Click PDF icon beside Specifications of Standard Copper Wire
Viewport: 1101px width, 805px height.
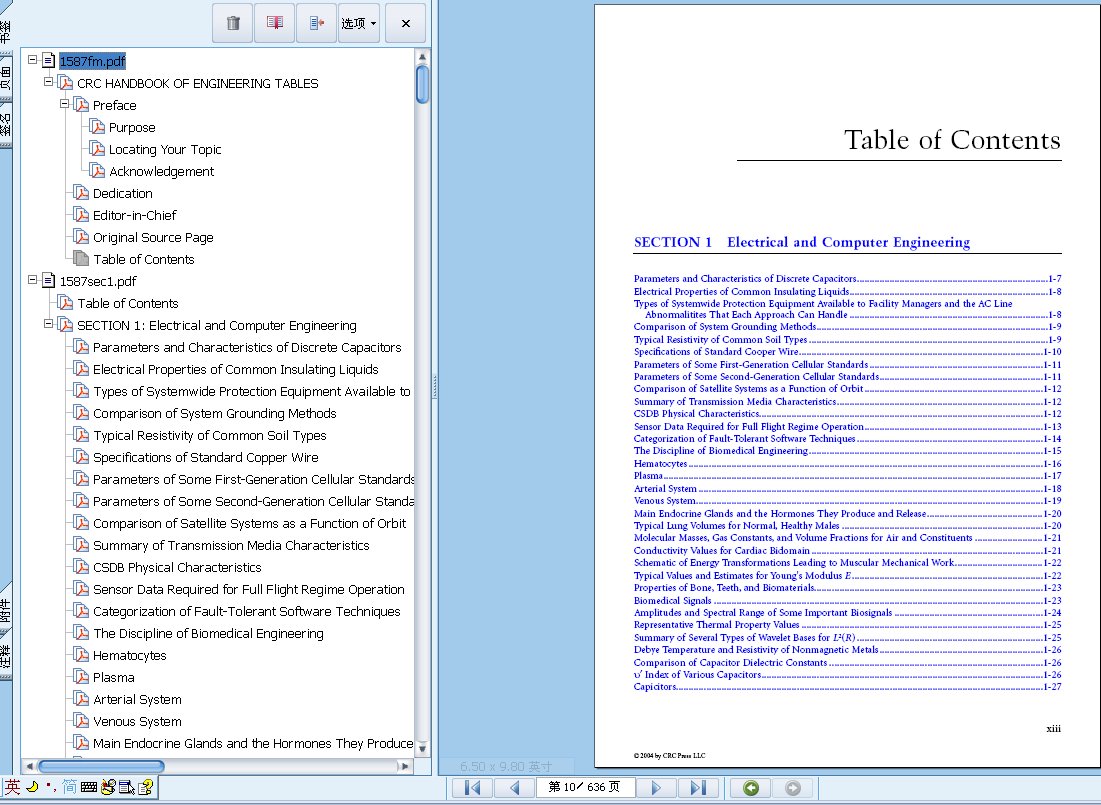click(81, 457)
